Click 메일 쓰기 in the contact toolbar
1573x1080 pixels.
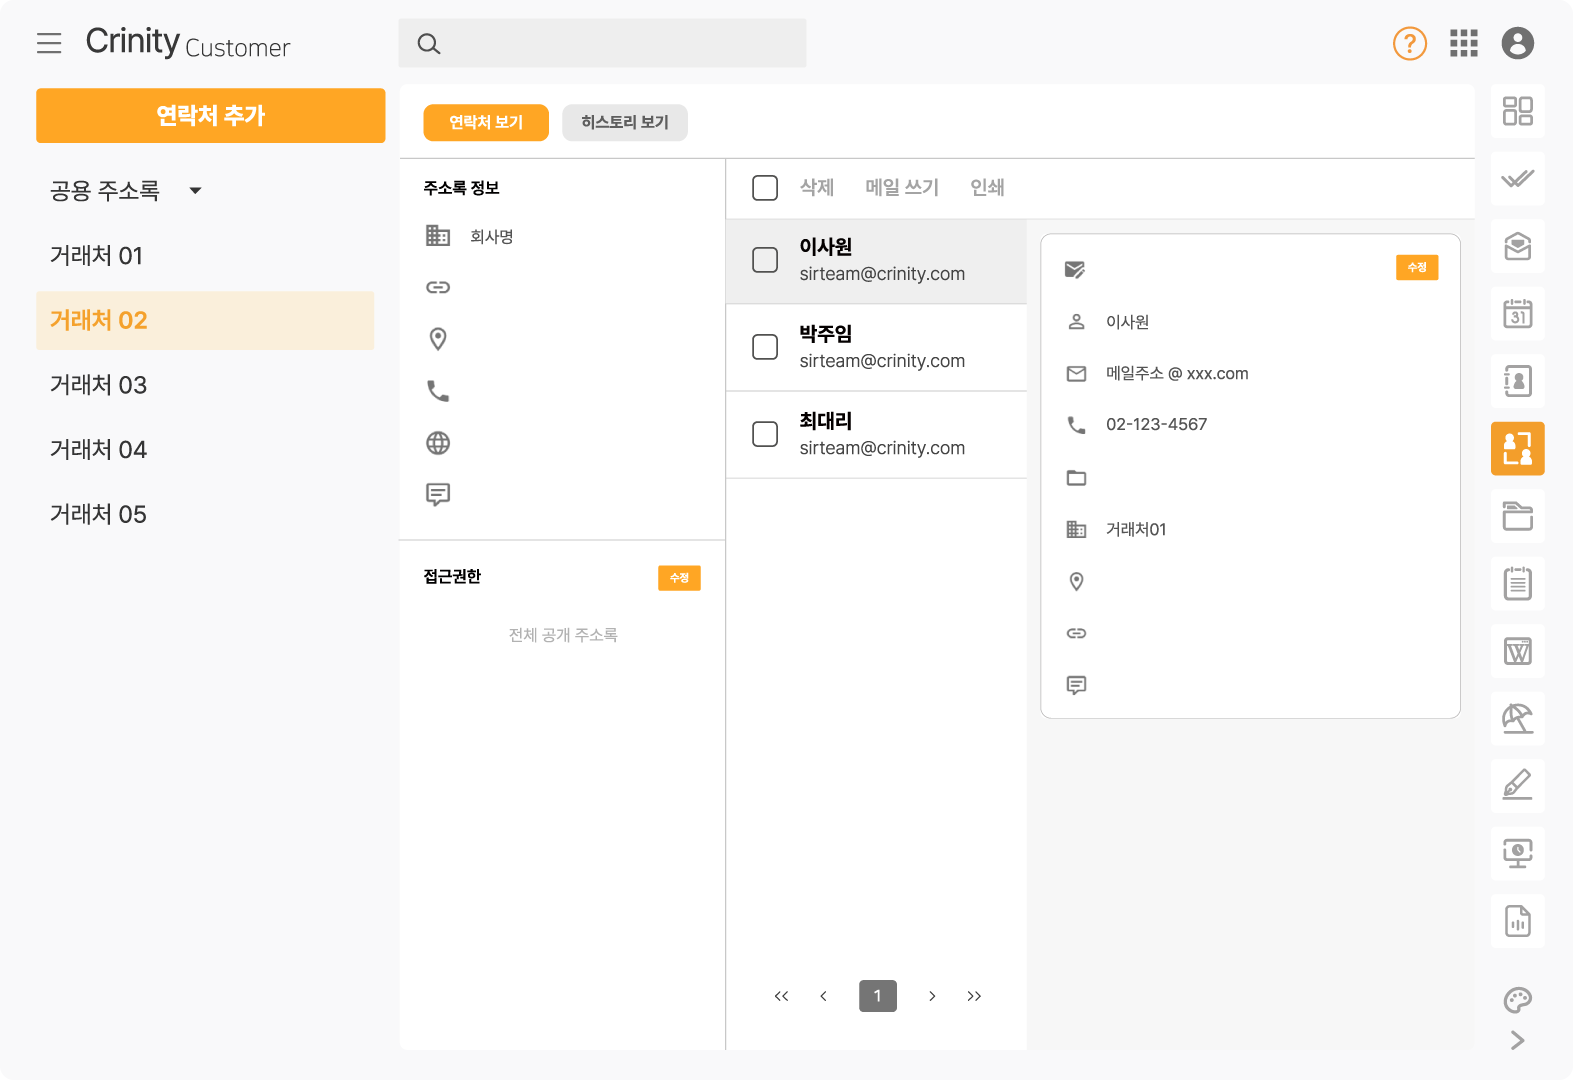coord(902,188)
